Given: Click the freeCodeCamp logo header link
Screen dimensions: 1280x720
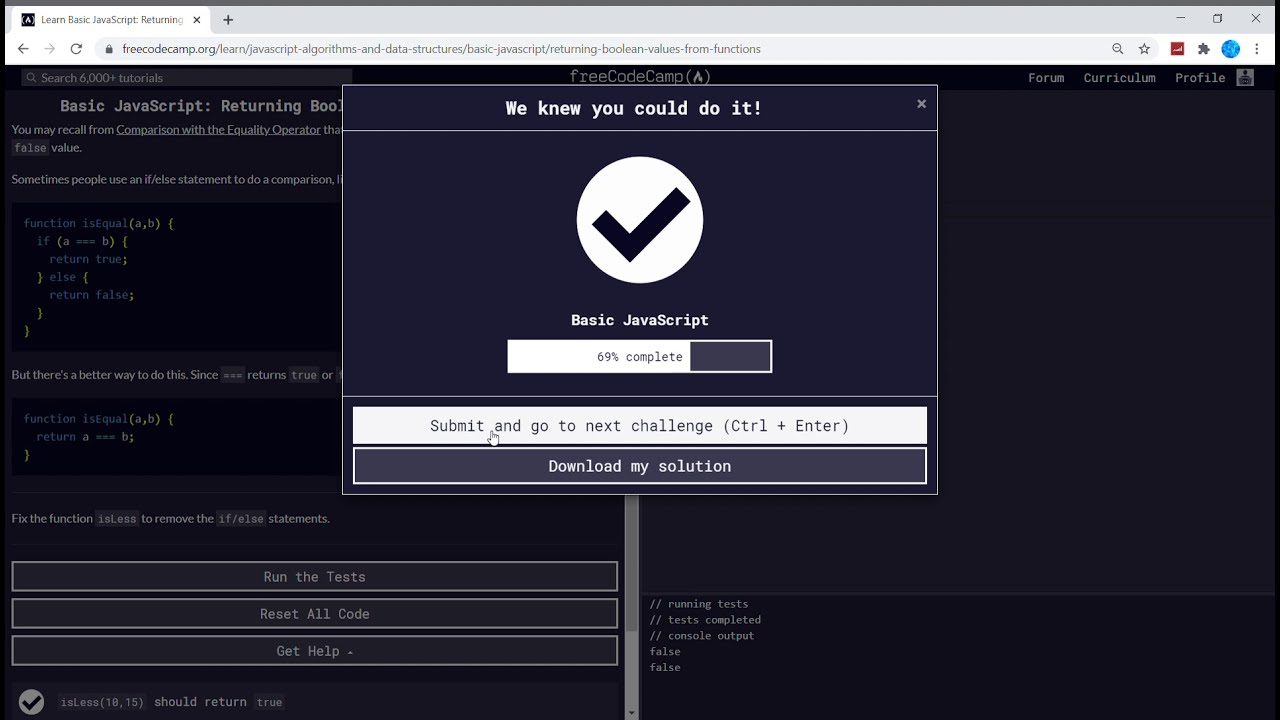Looking at the screenshot, I should (640, 77).
